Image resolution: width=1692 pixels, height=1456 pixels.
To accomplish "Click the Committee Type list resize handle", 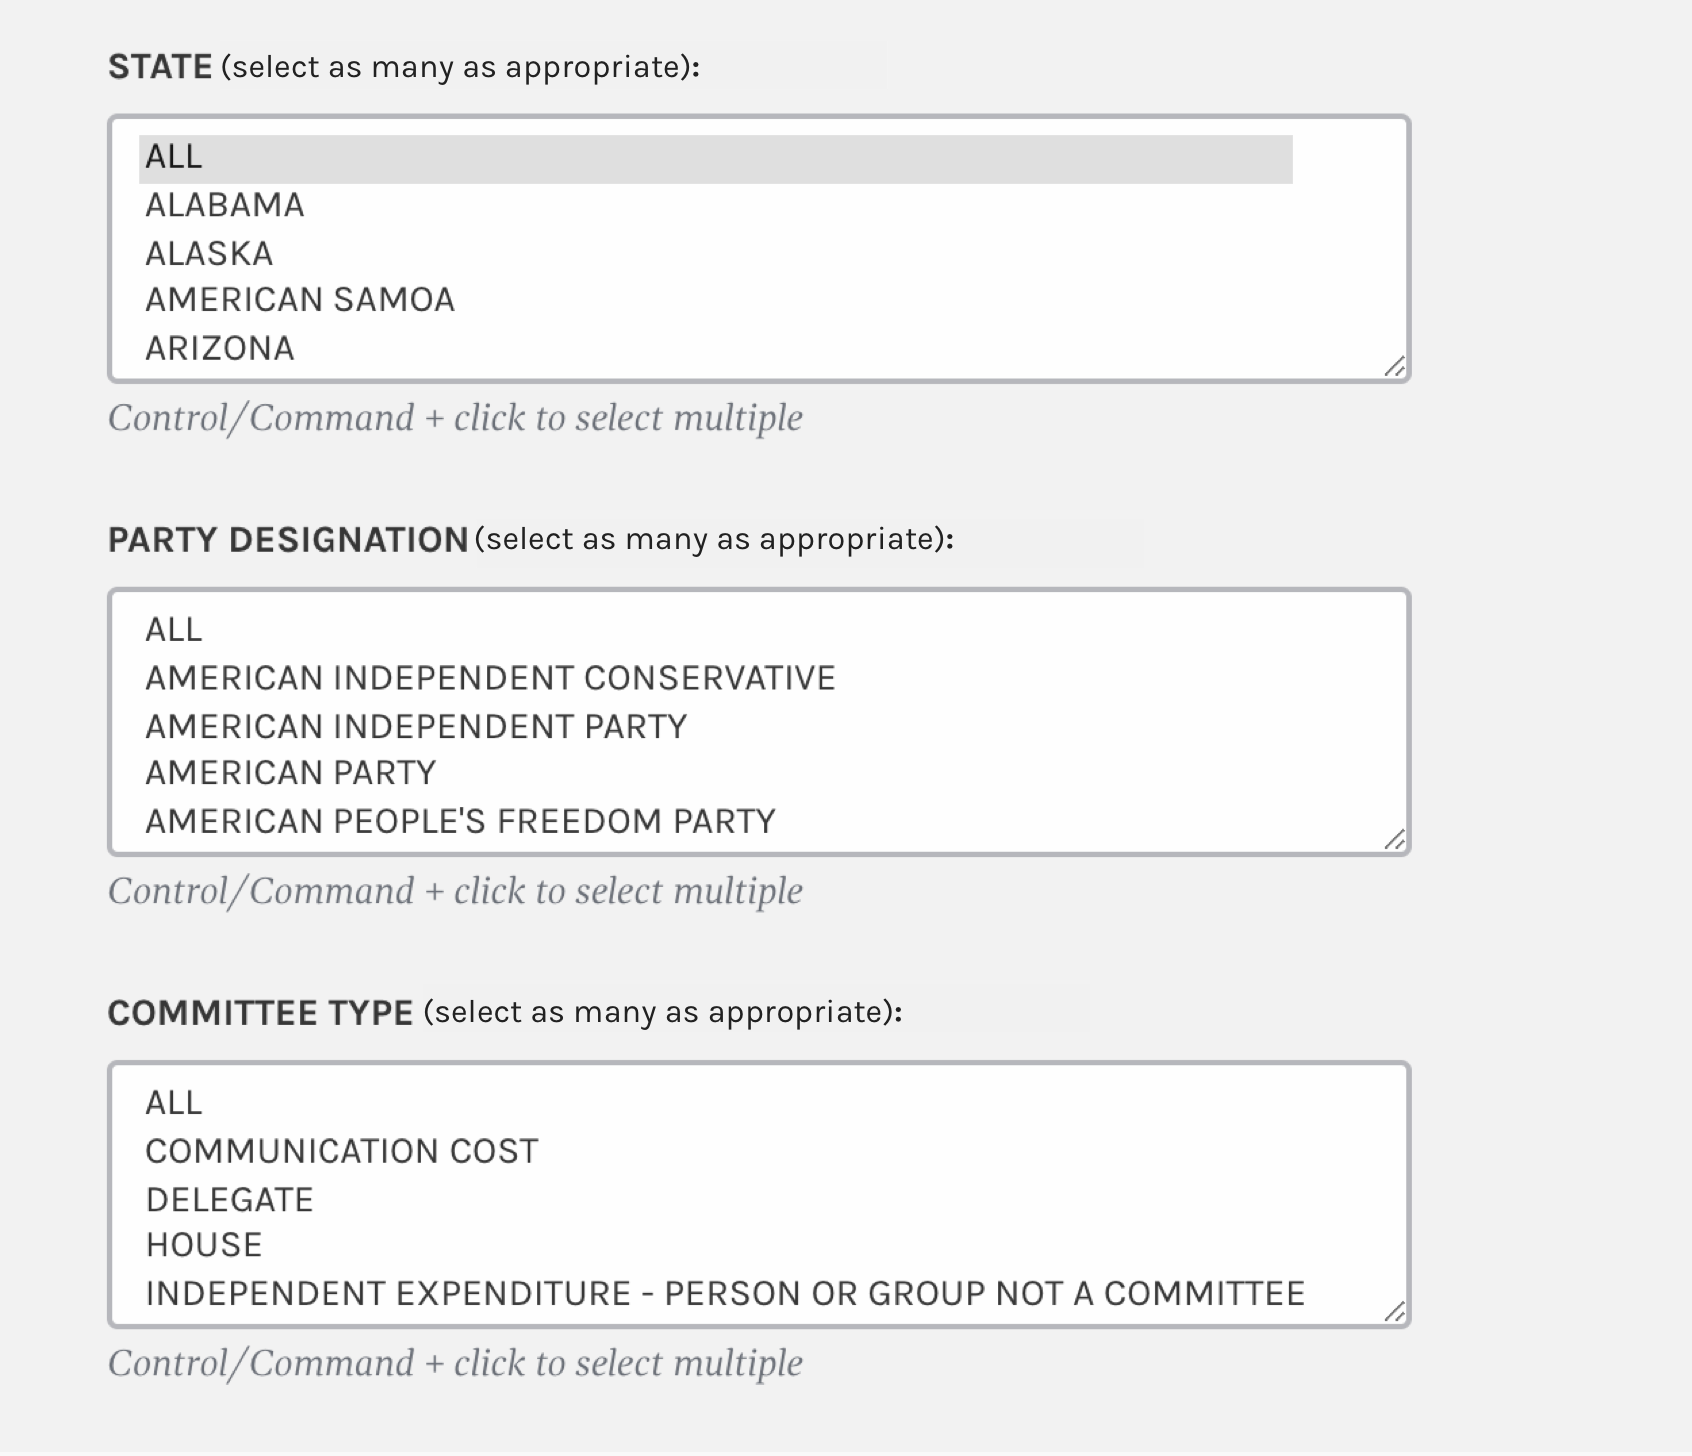I will 1395,1312.
